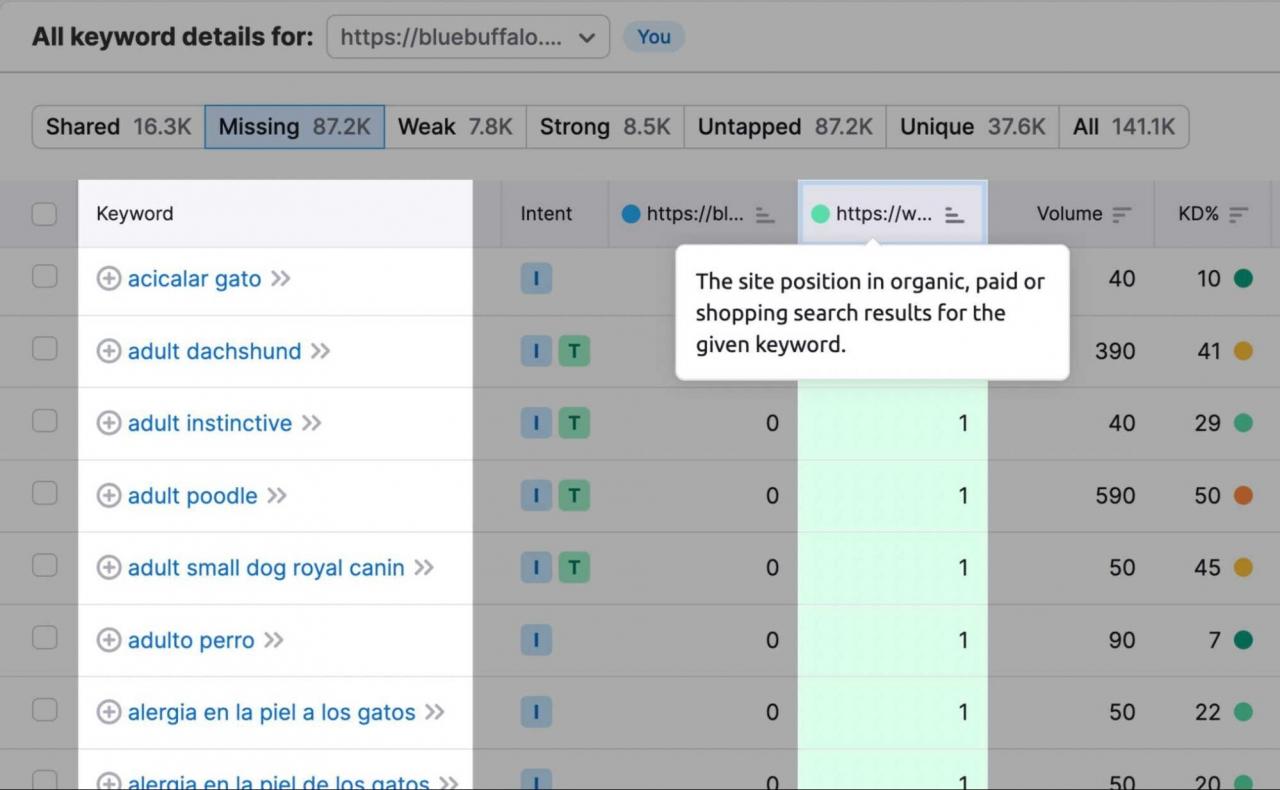The image size is (1280, 790).
Task: Expand double-chevron next to adult instinctive
Action: [312, 423]
